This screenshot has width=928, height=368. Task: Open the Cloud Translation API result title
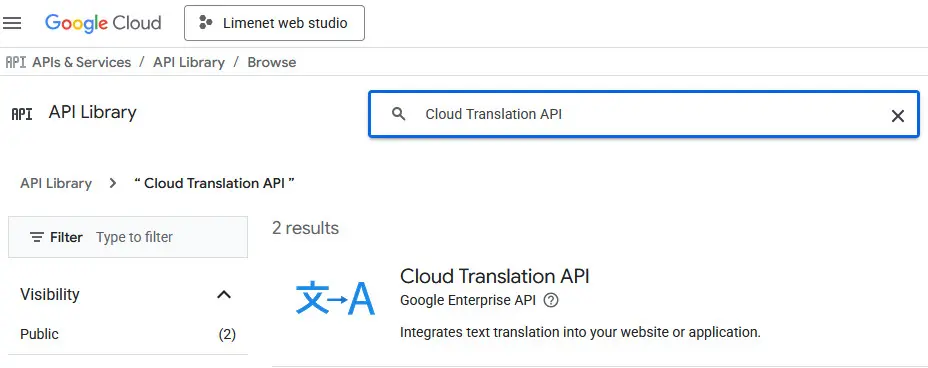pos(495,276)
